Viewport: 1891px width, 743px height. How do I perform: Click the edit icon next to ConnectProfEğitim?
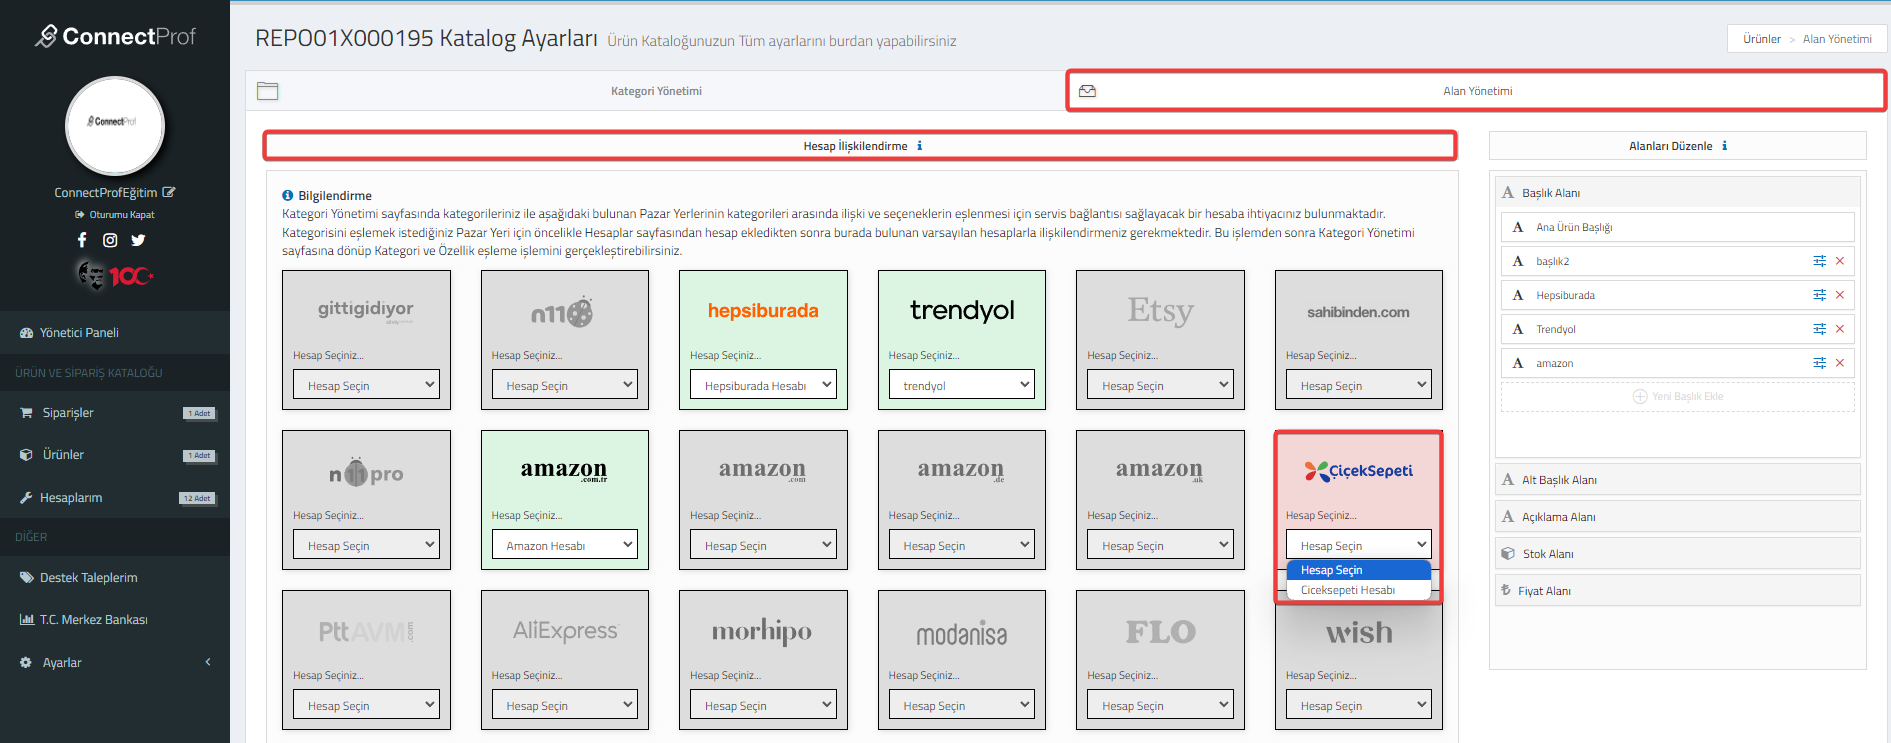coord(169,192)
